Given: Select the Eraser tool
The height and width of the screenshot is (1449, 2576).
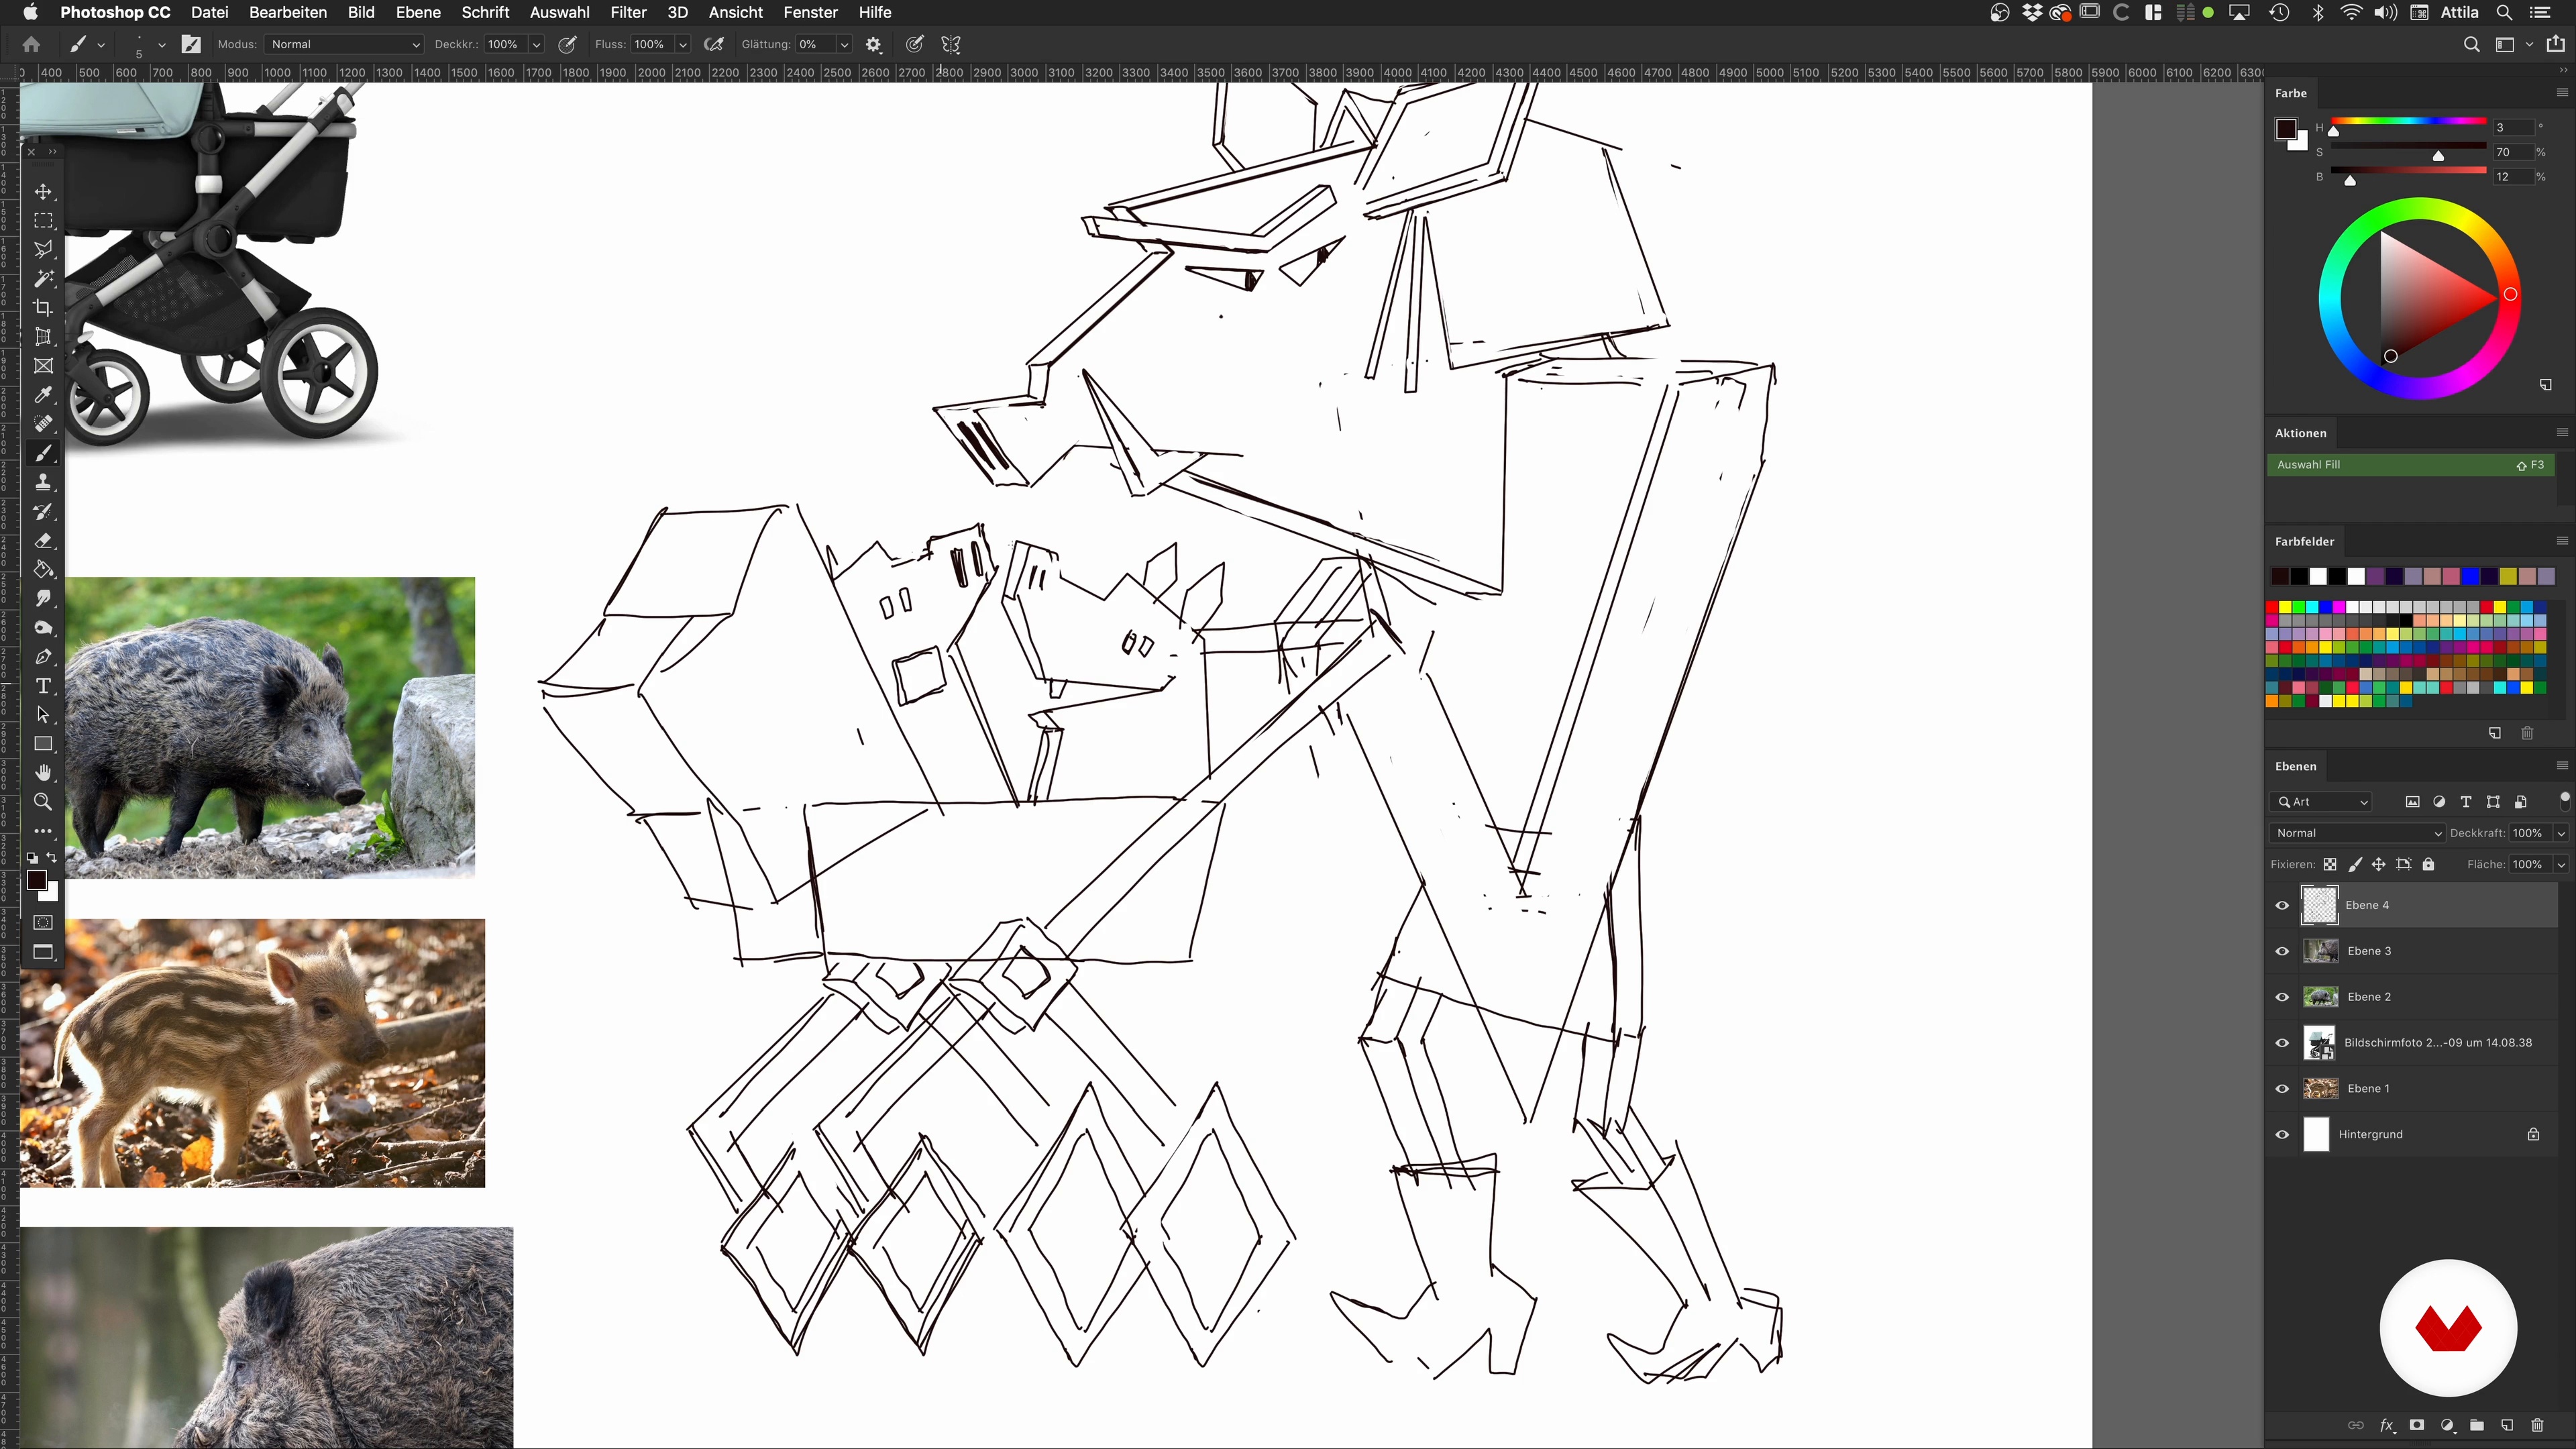Looking at the screenshot, I should click(x=43, y=541).
